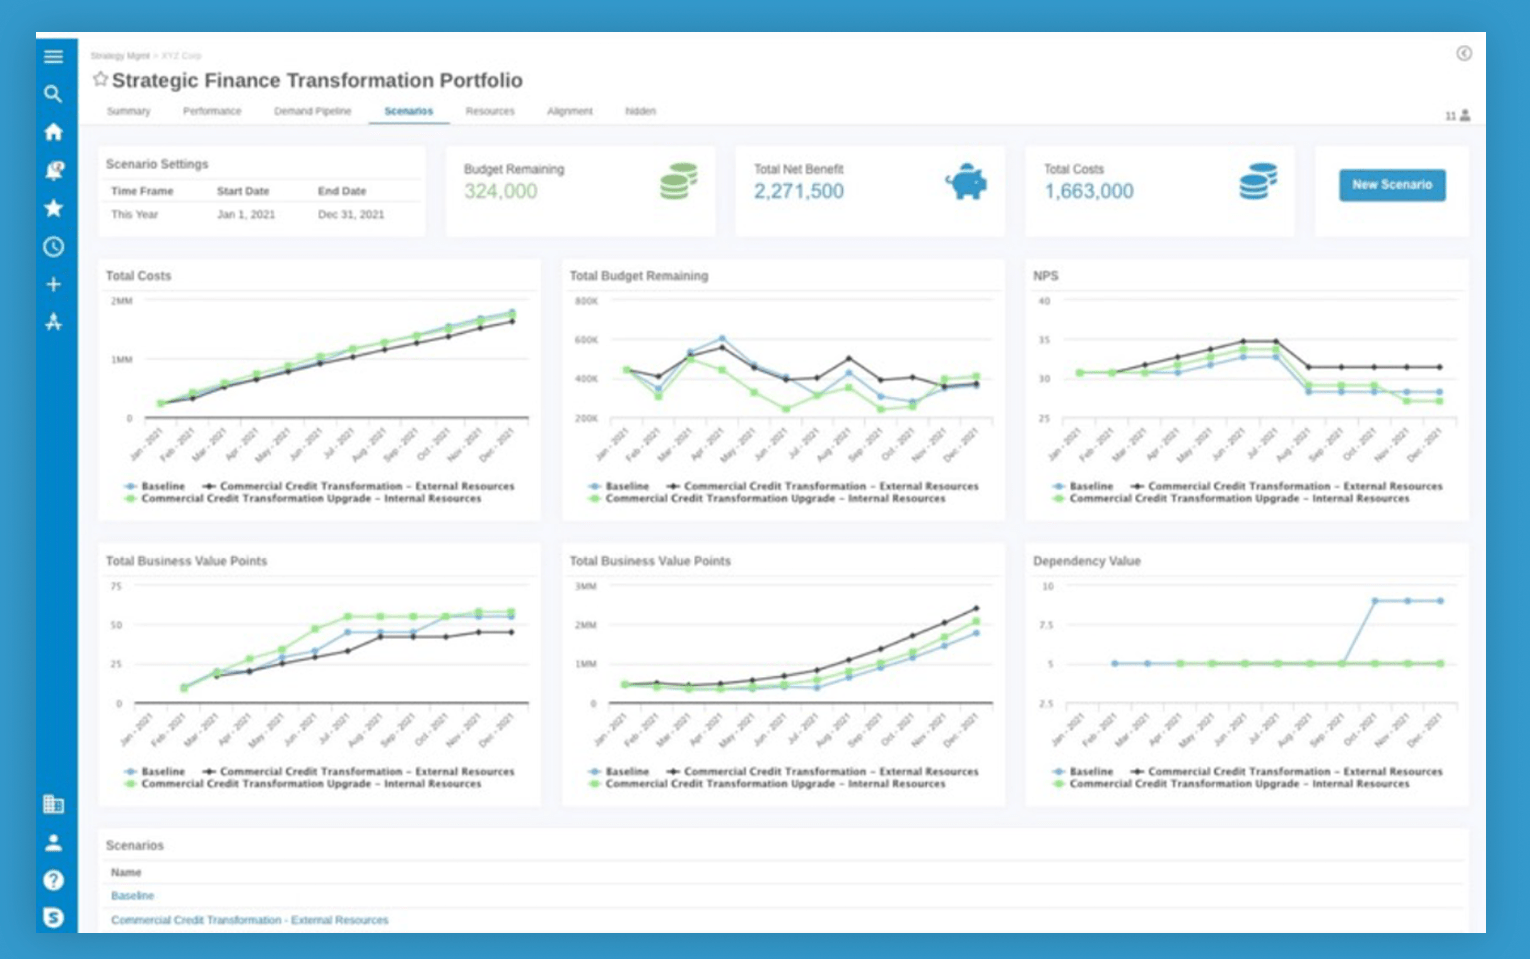This screenshot has width=1530, height=959.
Task: Open the user profile icon in the sidebar
Action: [53, 842]
